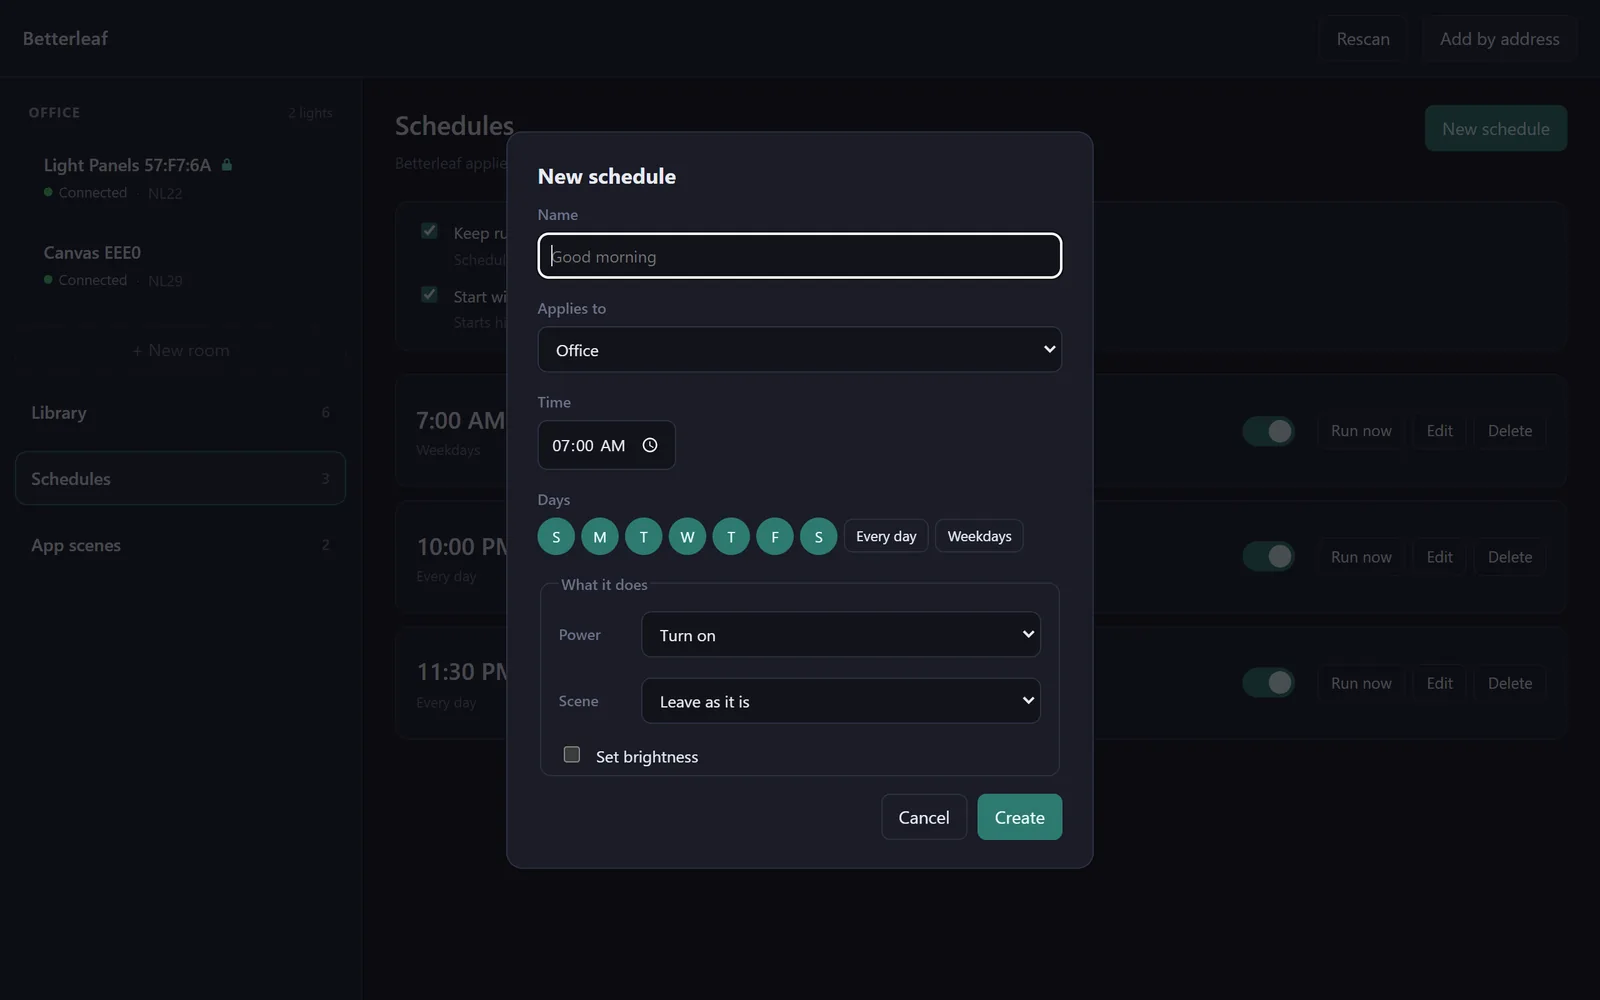Run the 10:00 PM schedule now
This screenshot has height=1000, width=1600.
point(1361,557)
